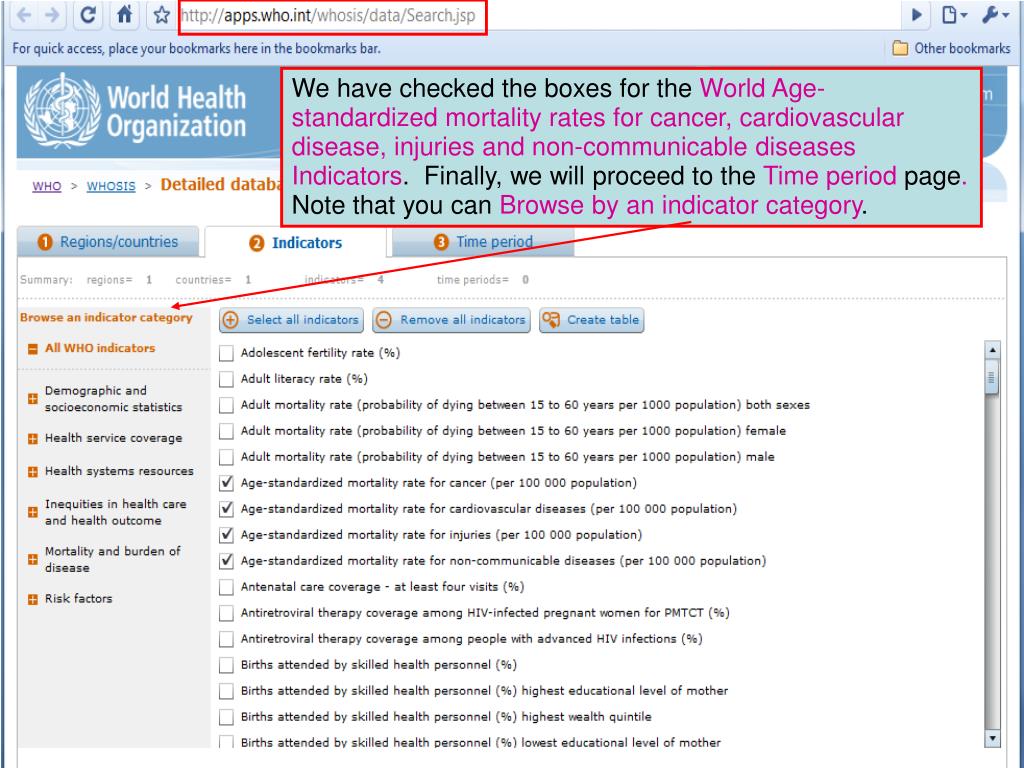Check Adolescent fertility rate checkbox
Image resolution: width=1024 pixels, height=768 pixels.
226,353
